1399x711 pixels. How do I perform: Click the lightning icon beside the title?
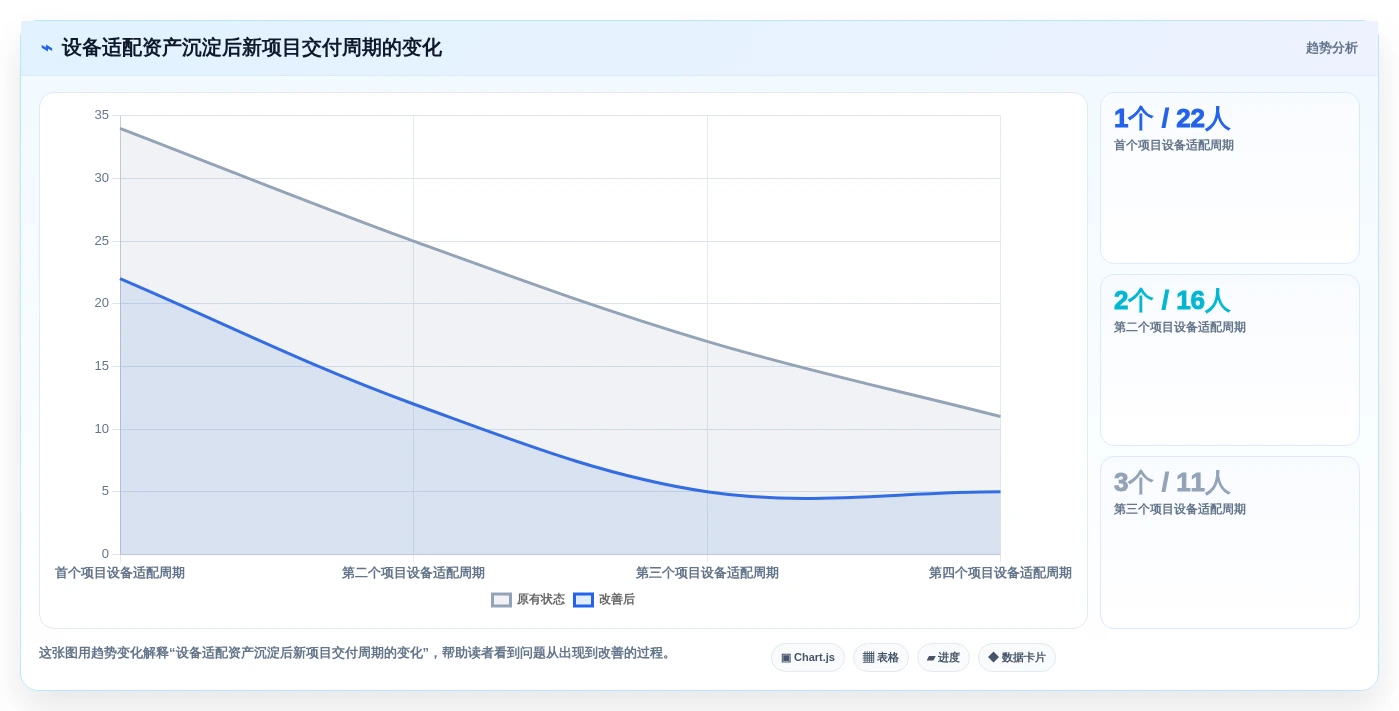point(47,48)
